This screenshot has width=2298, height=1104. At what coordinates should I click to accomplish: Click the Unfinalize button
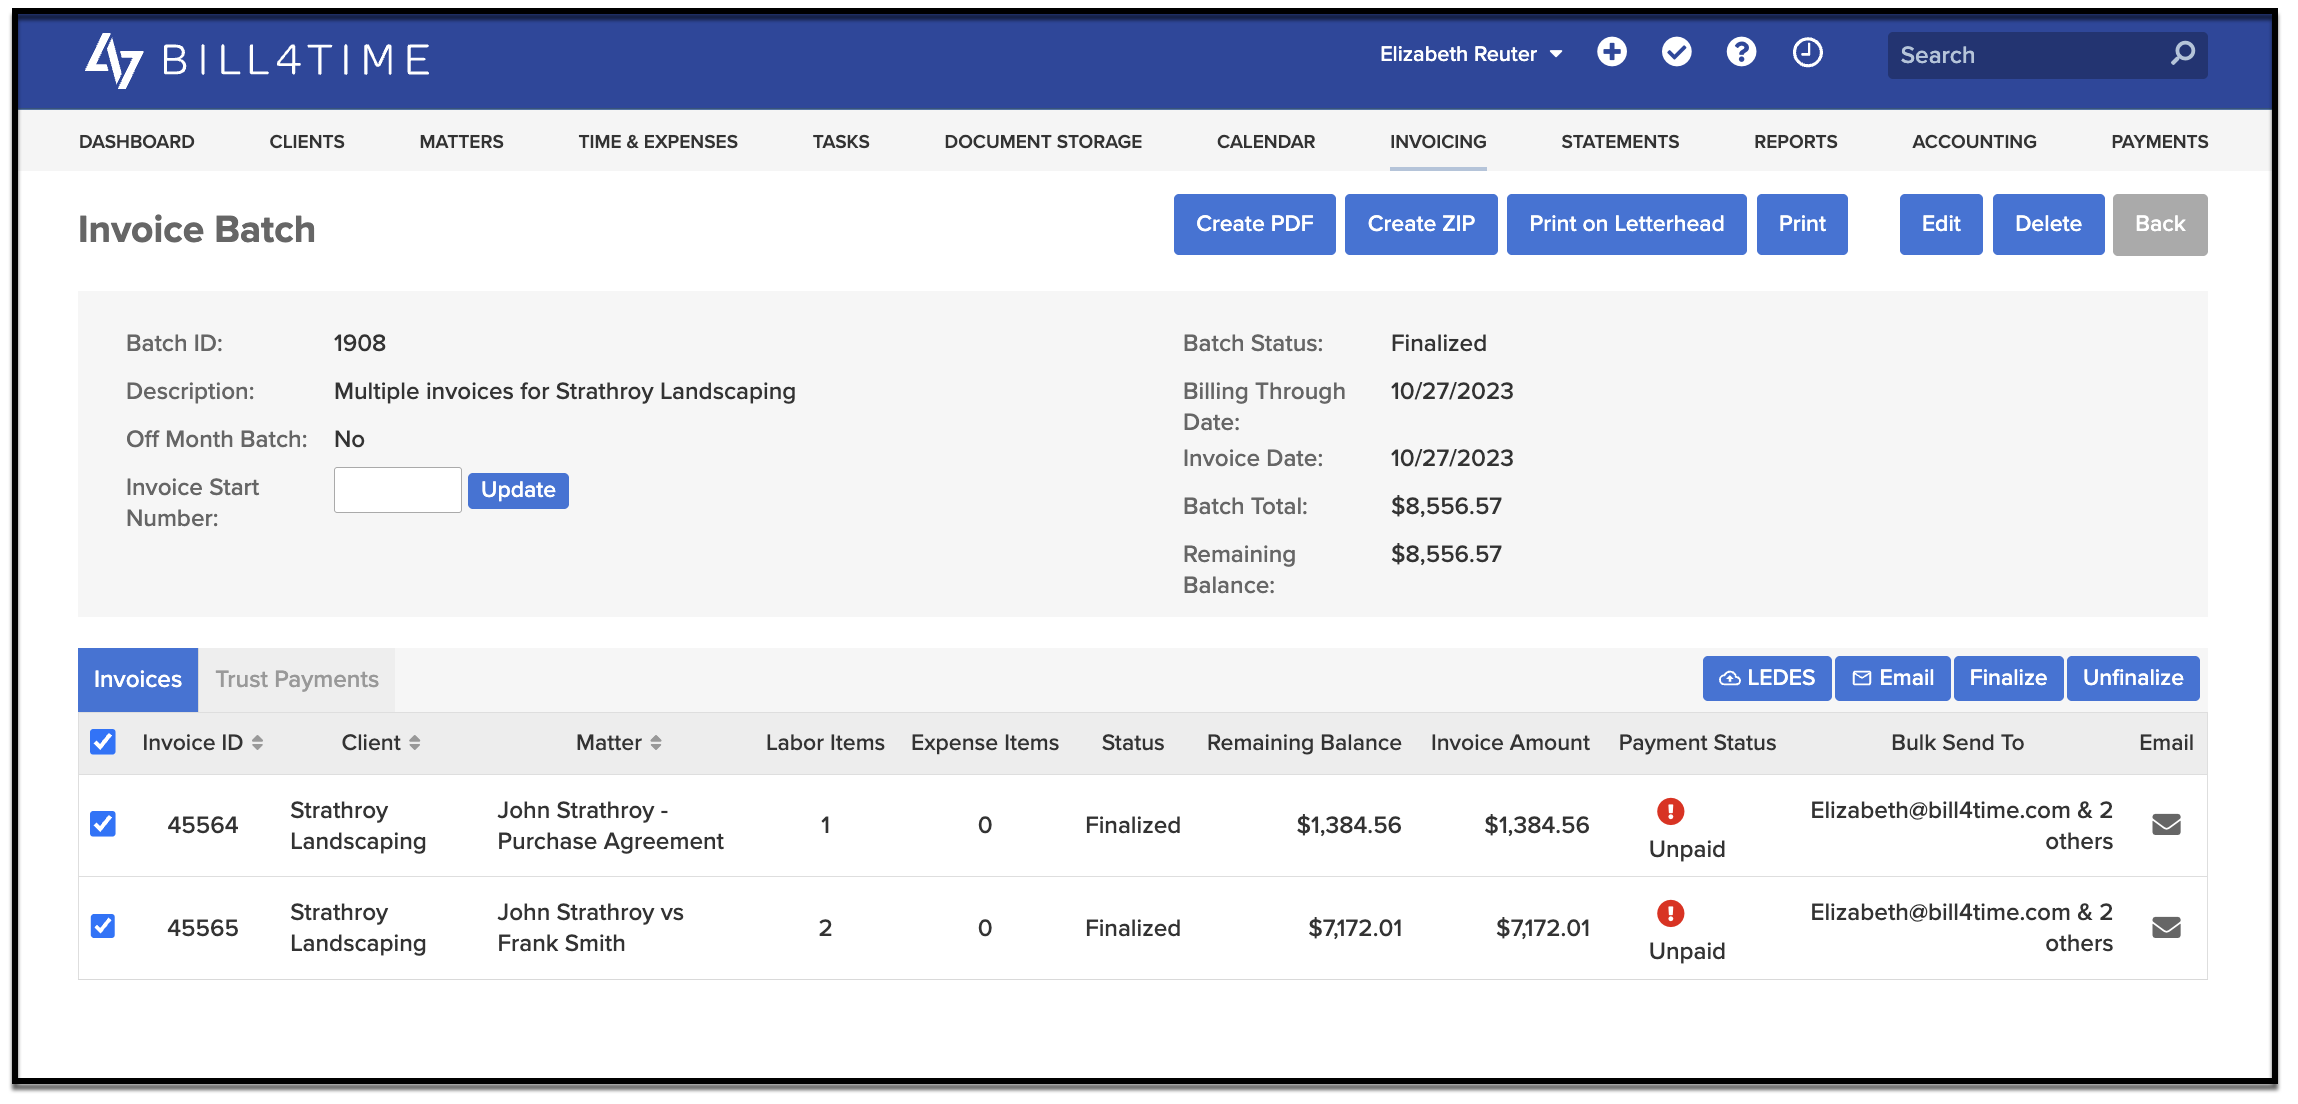(x=2133, y=678)
